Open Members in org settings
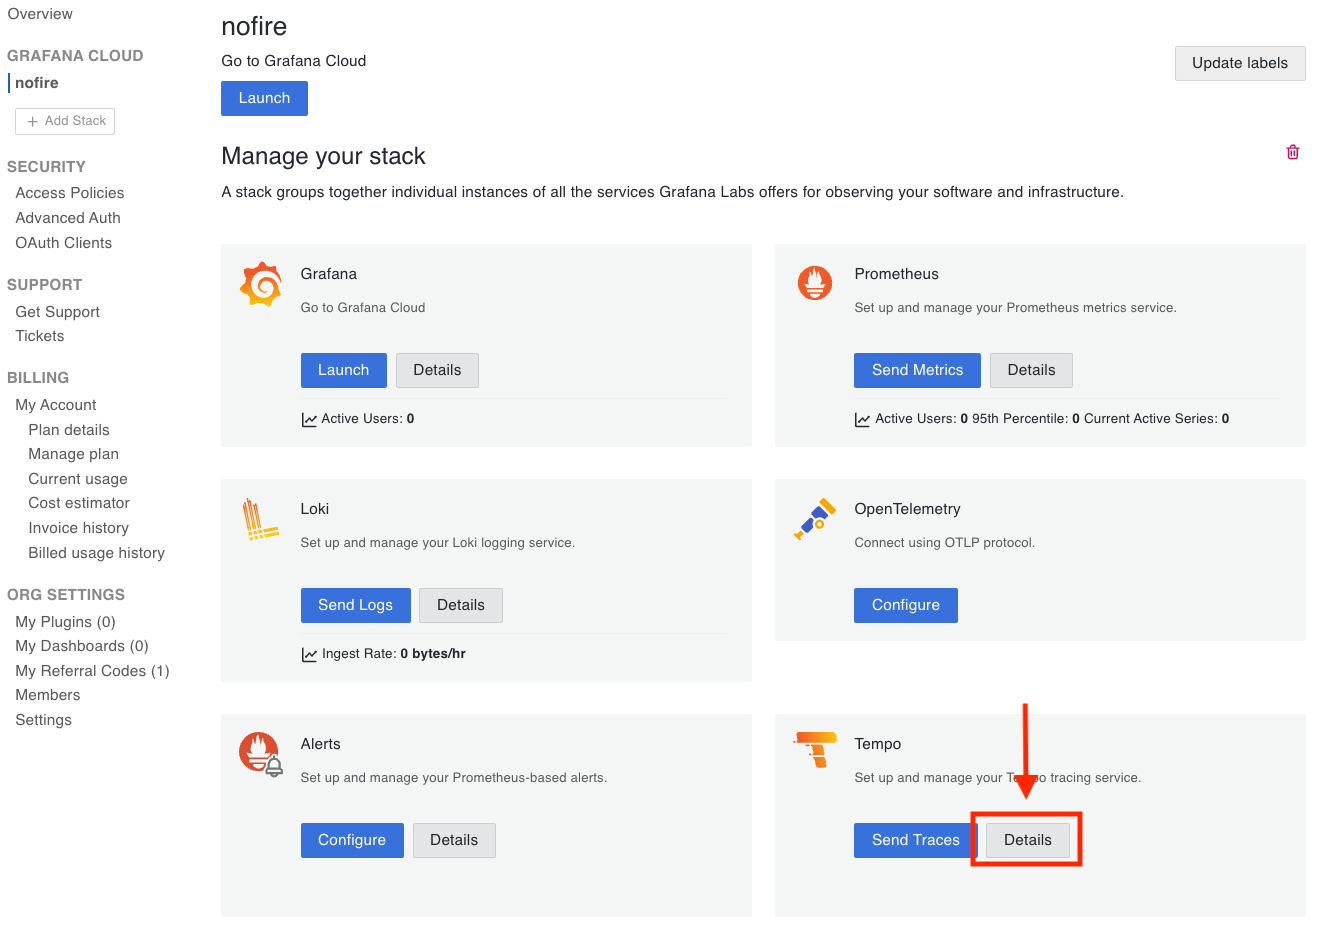1326x926 pixels. [x=48, y=695]
